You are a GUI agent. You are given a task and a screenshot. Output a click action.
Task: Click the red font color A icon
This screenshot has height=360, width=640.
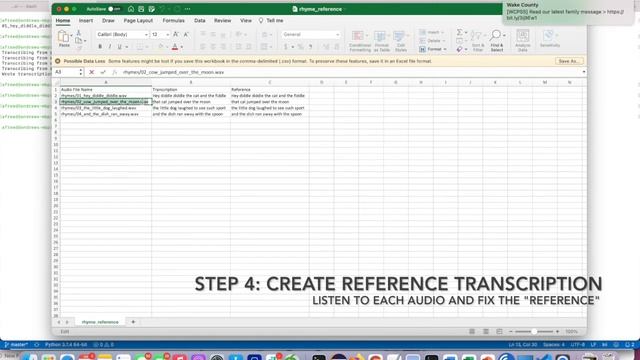click(x=175, y=47)
